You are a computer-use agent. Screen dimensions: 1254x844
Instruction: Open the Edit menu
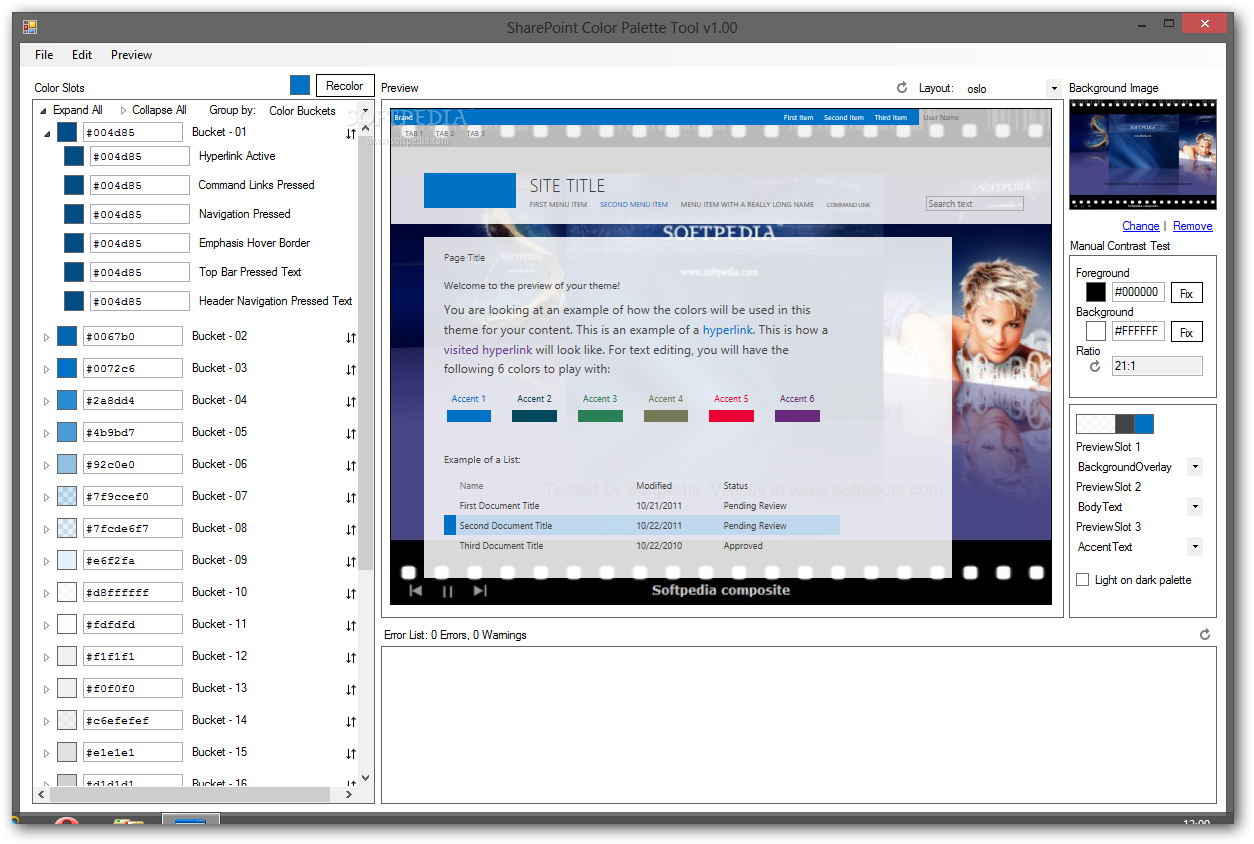[82, 55]
